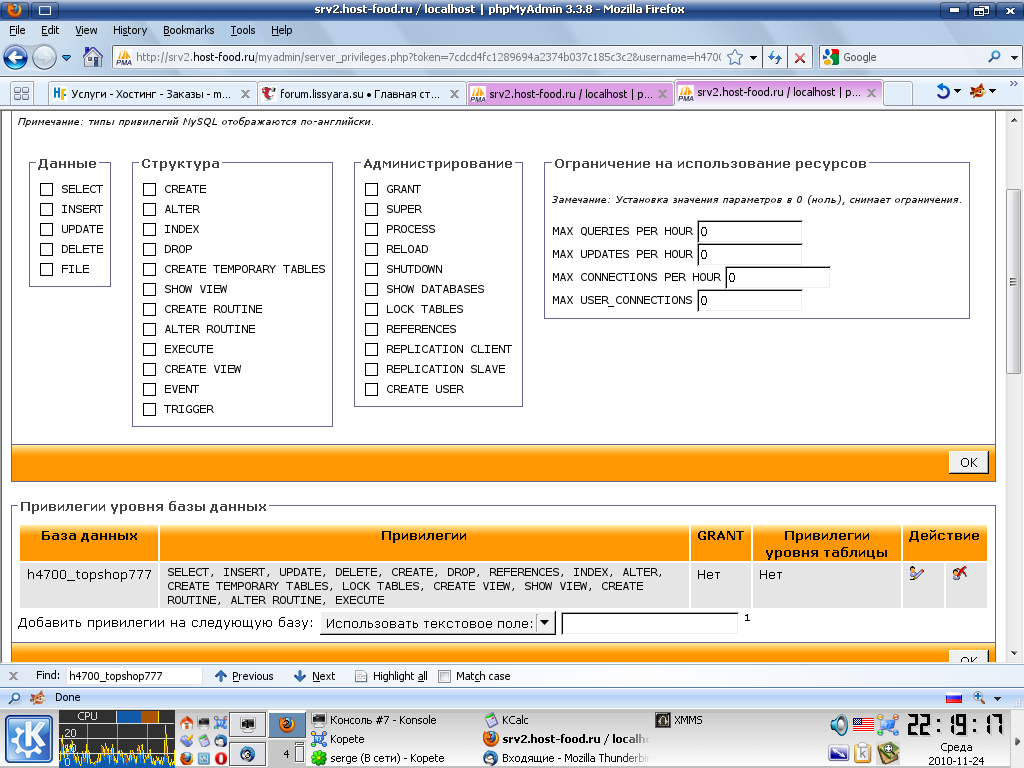This screenshot has height=768, width=1024.
Task: Edit privileges icon for h4700_topshop777
Action: (x=916, y=573)
